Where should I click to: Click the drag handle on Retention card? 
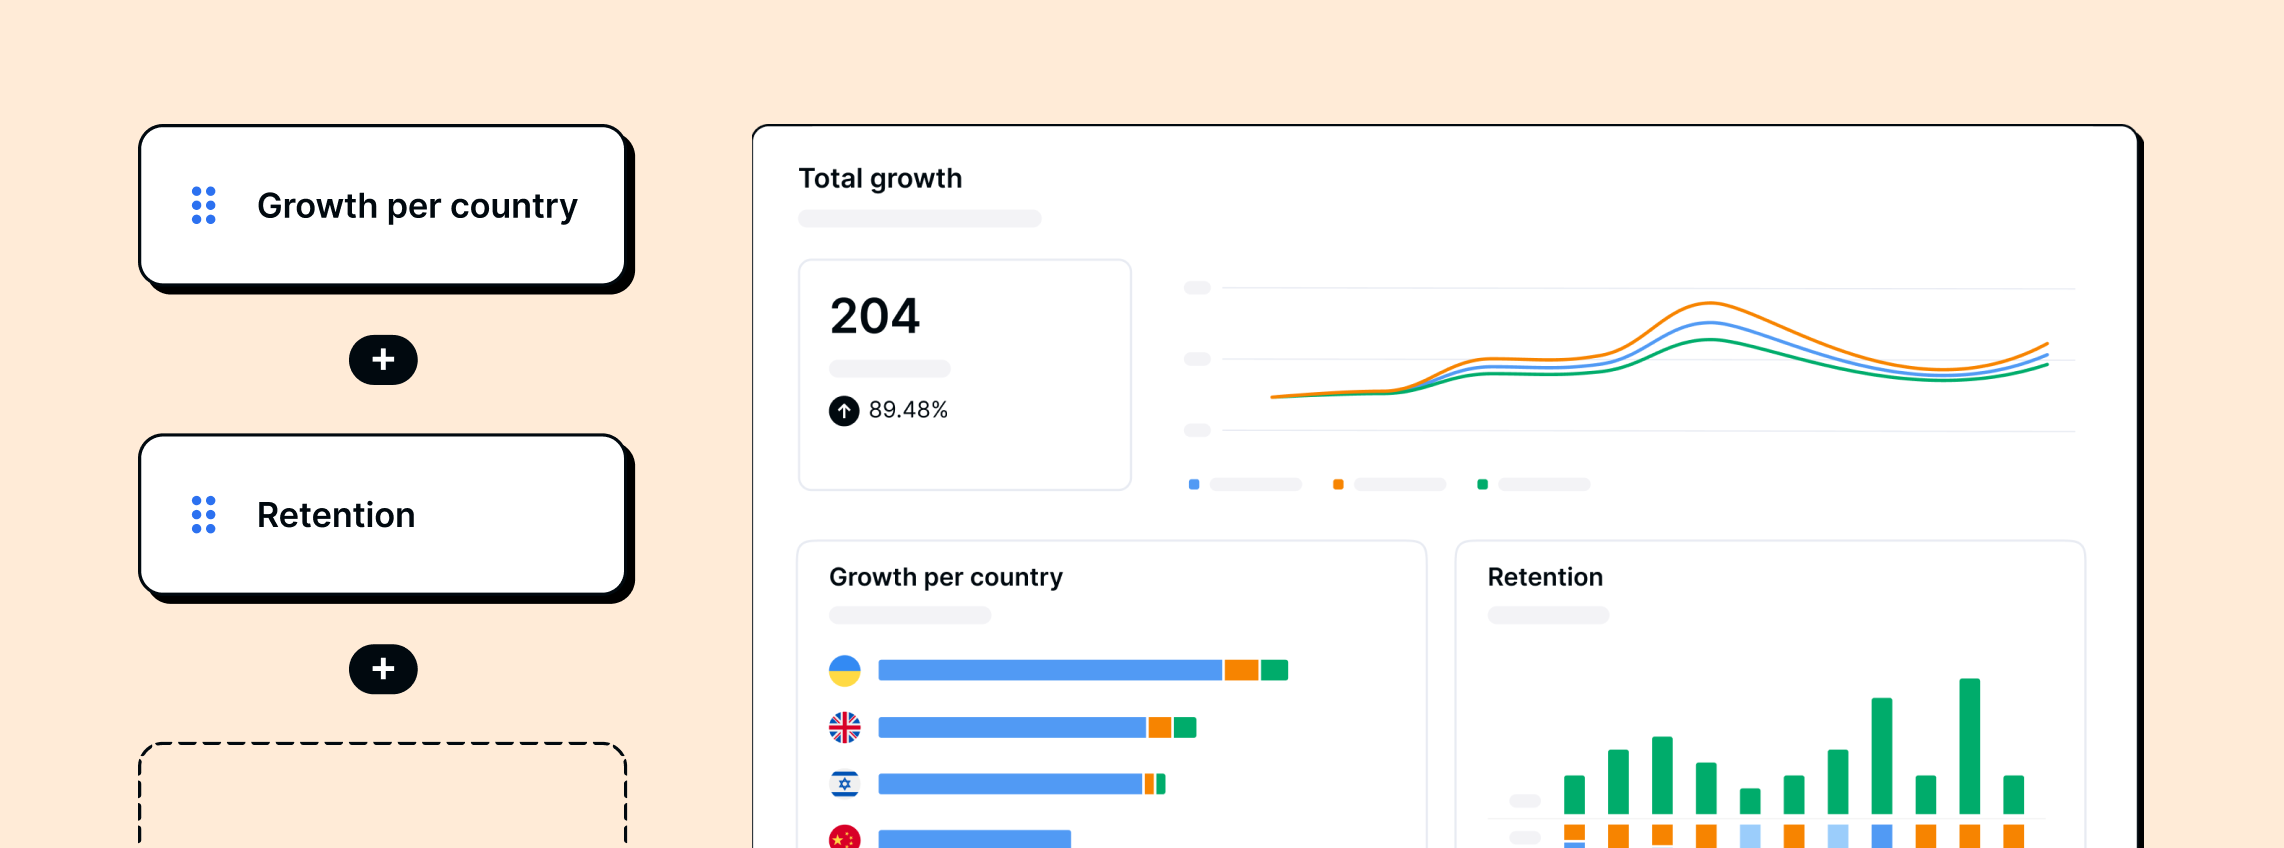[x=204, y=514]
